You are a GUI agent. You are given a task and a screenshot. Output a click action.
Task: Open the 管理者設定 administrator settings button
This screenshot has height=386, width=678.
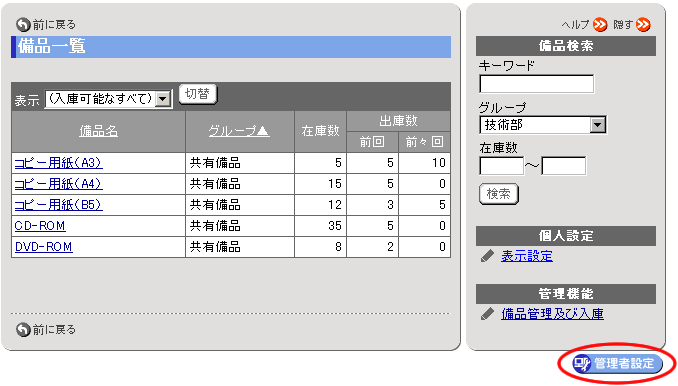tap(617, 364)
